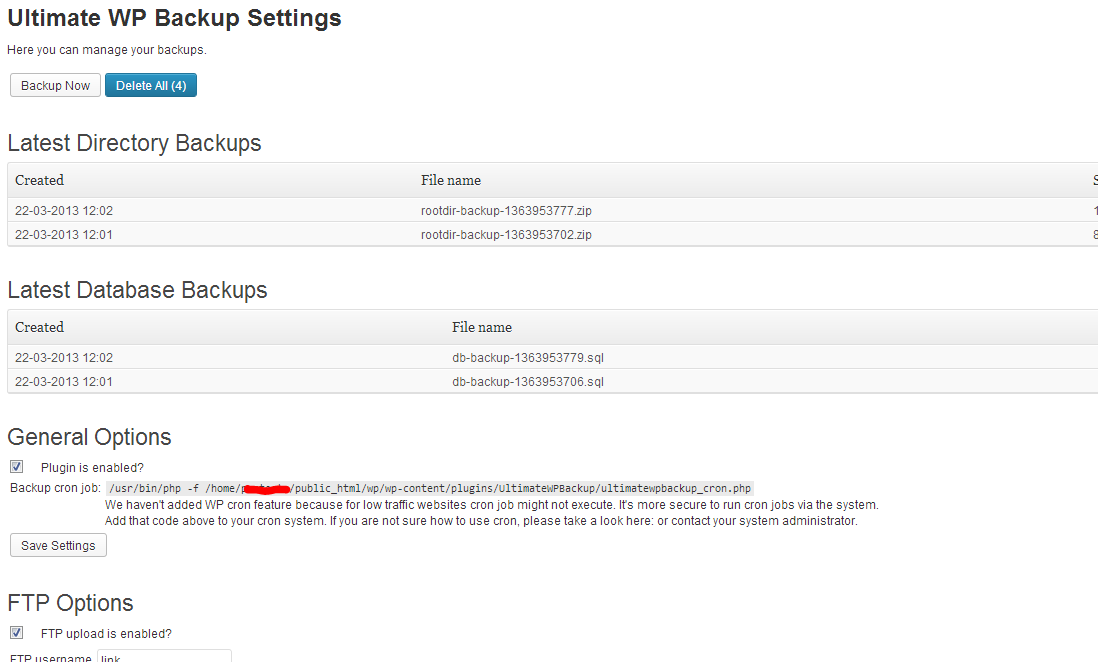
Task: Click 'Here you can manage your backups' text
Action: (x=106, y=50)
